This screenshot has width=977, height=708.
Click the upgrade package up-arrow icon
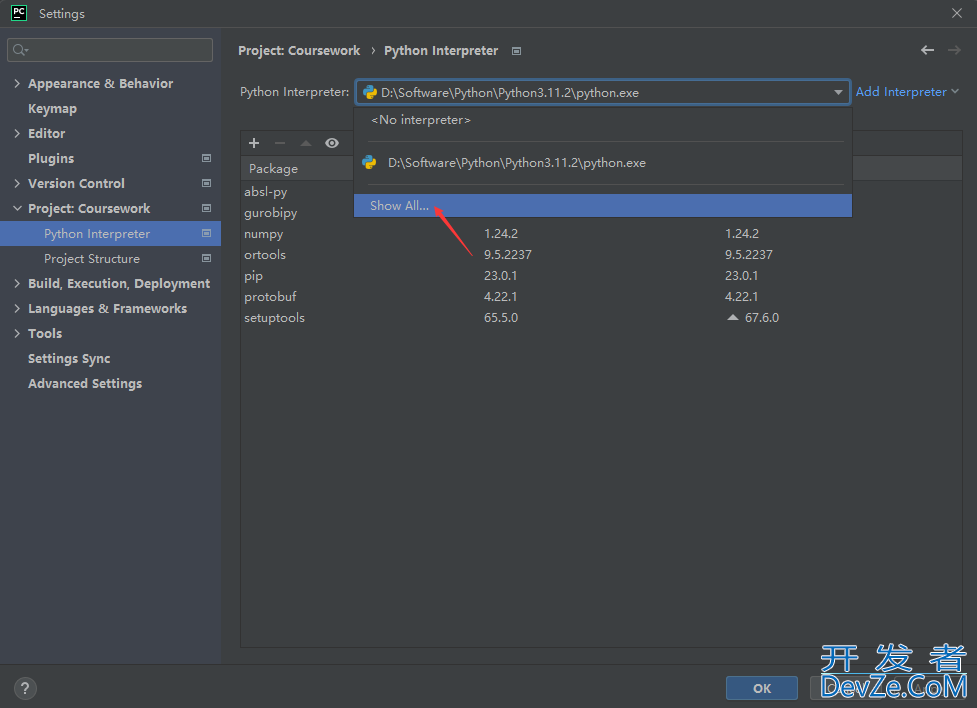tap(306, 143)
